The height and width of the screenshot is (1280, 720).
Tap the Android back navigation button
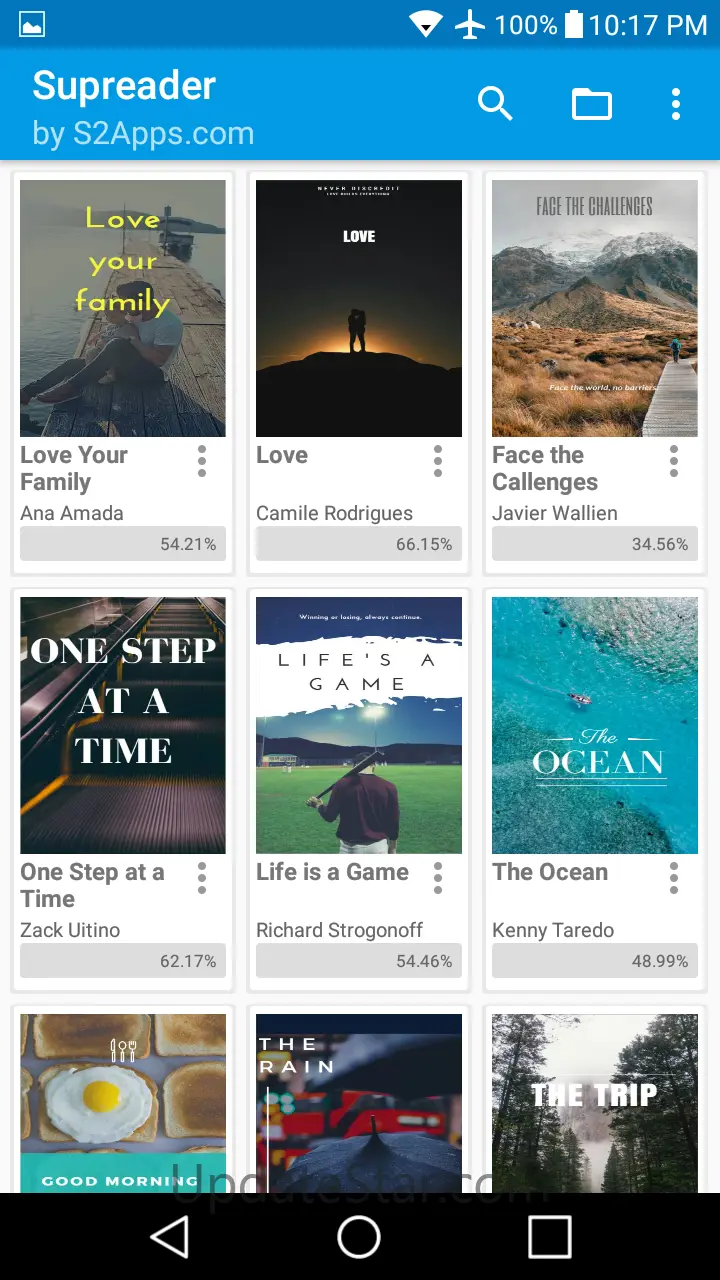pyautogui.click(x=170, y=1237)
